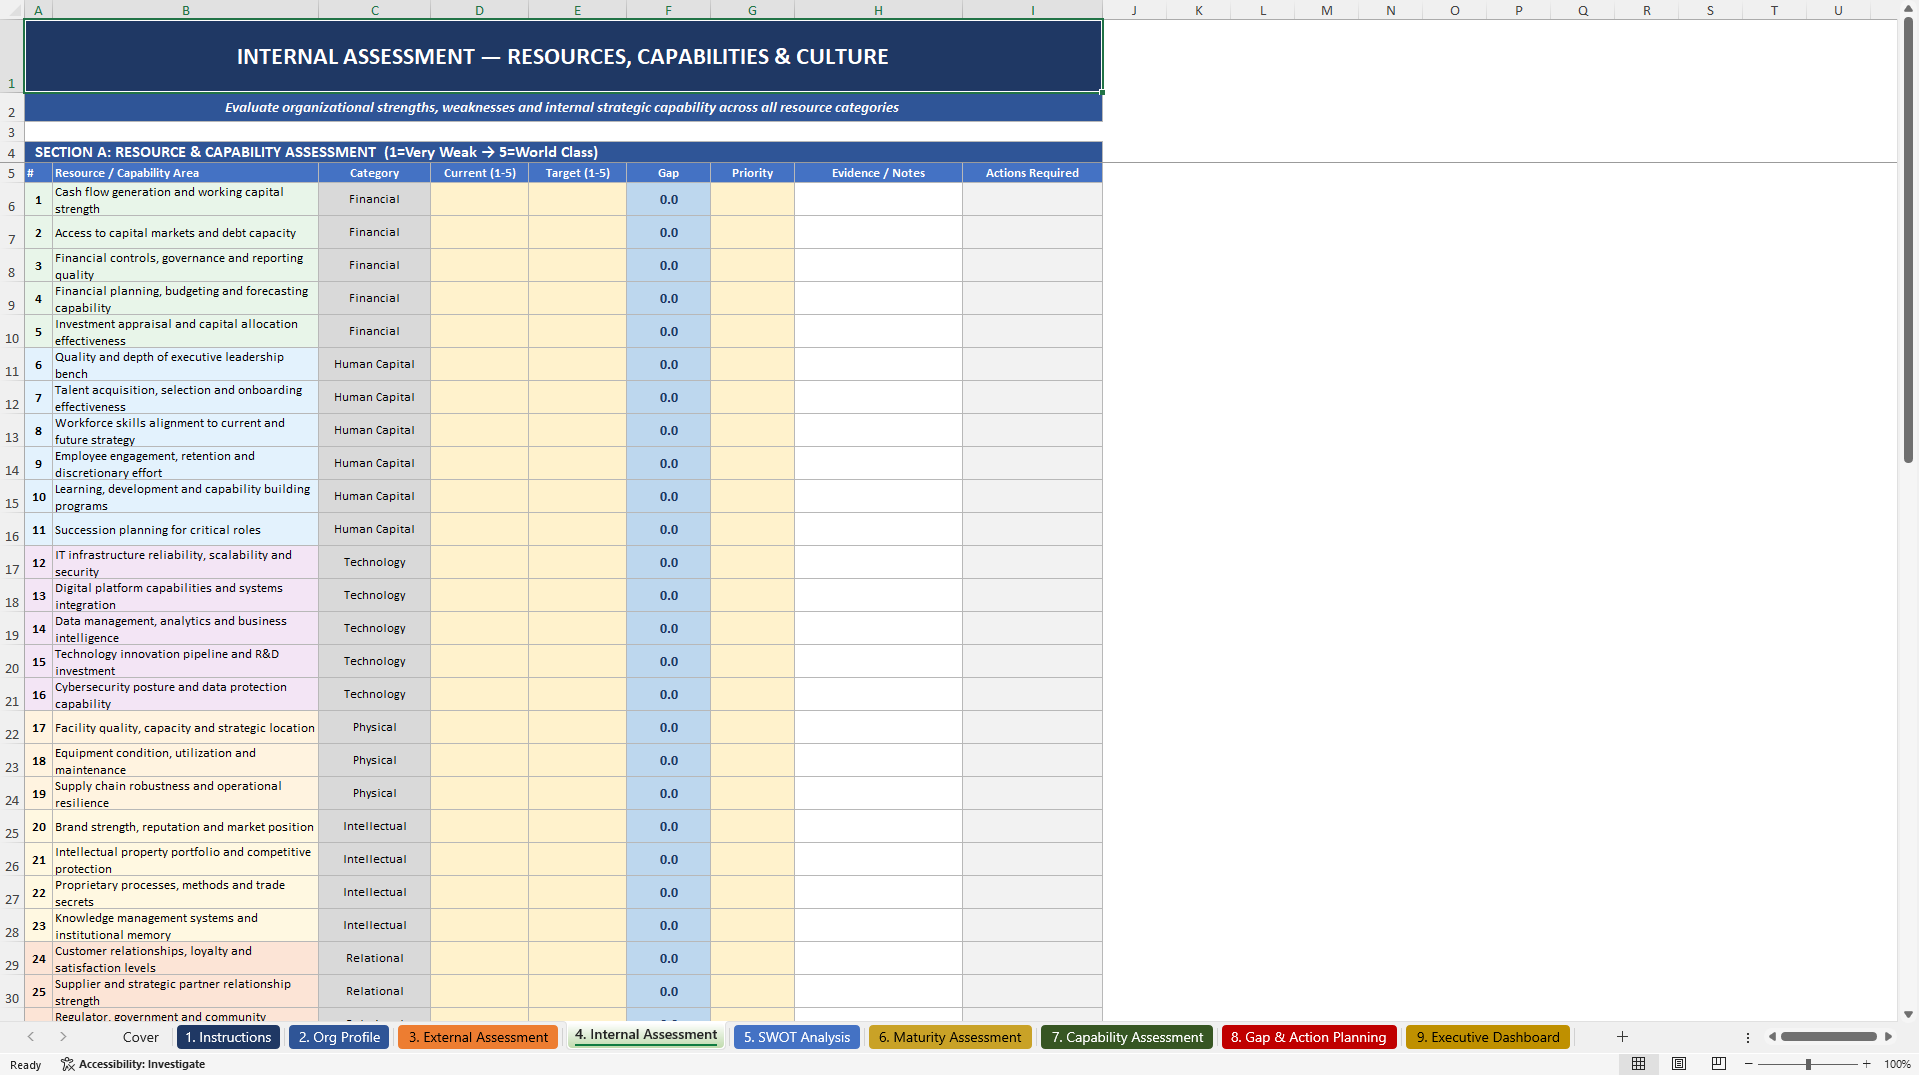
Task: Select the Current (1-5) header cell
Action: point(480,173)
